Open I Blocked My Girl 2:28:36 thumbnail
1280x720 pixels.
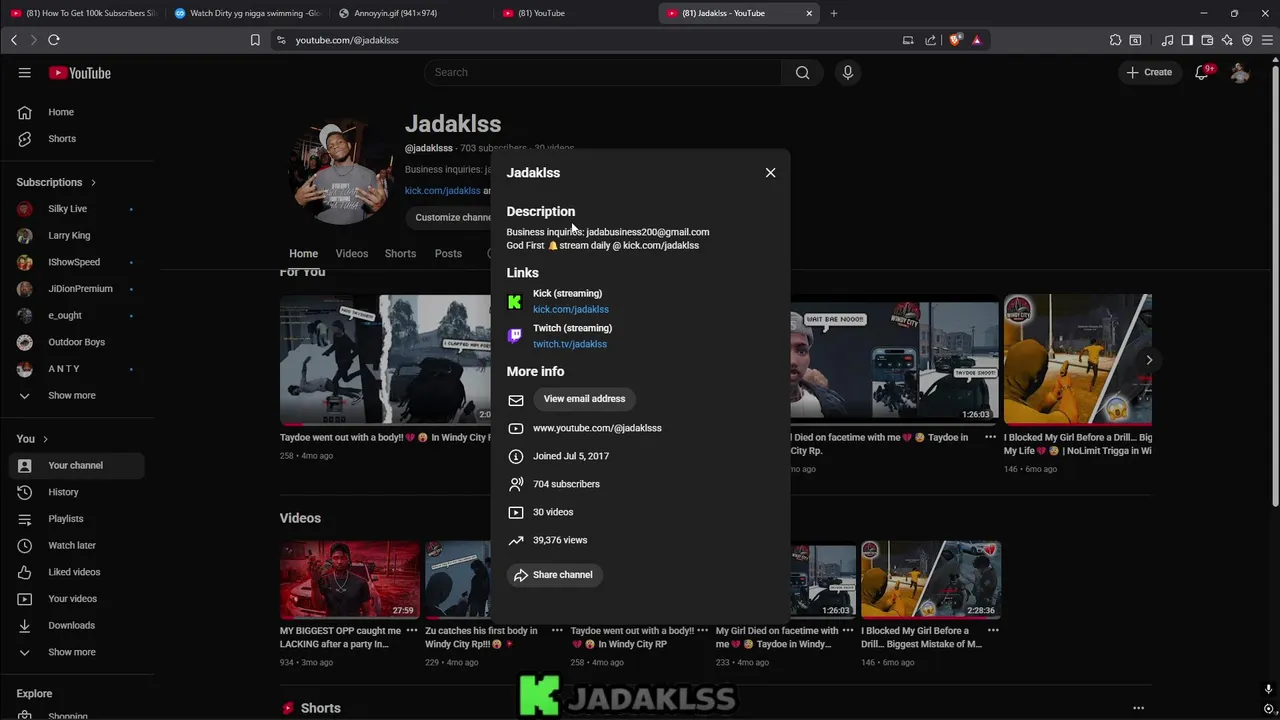[x=931, y=580]
